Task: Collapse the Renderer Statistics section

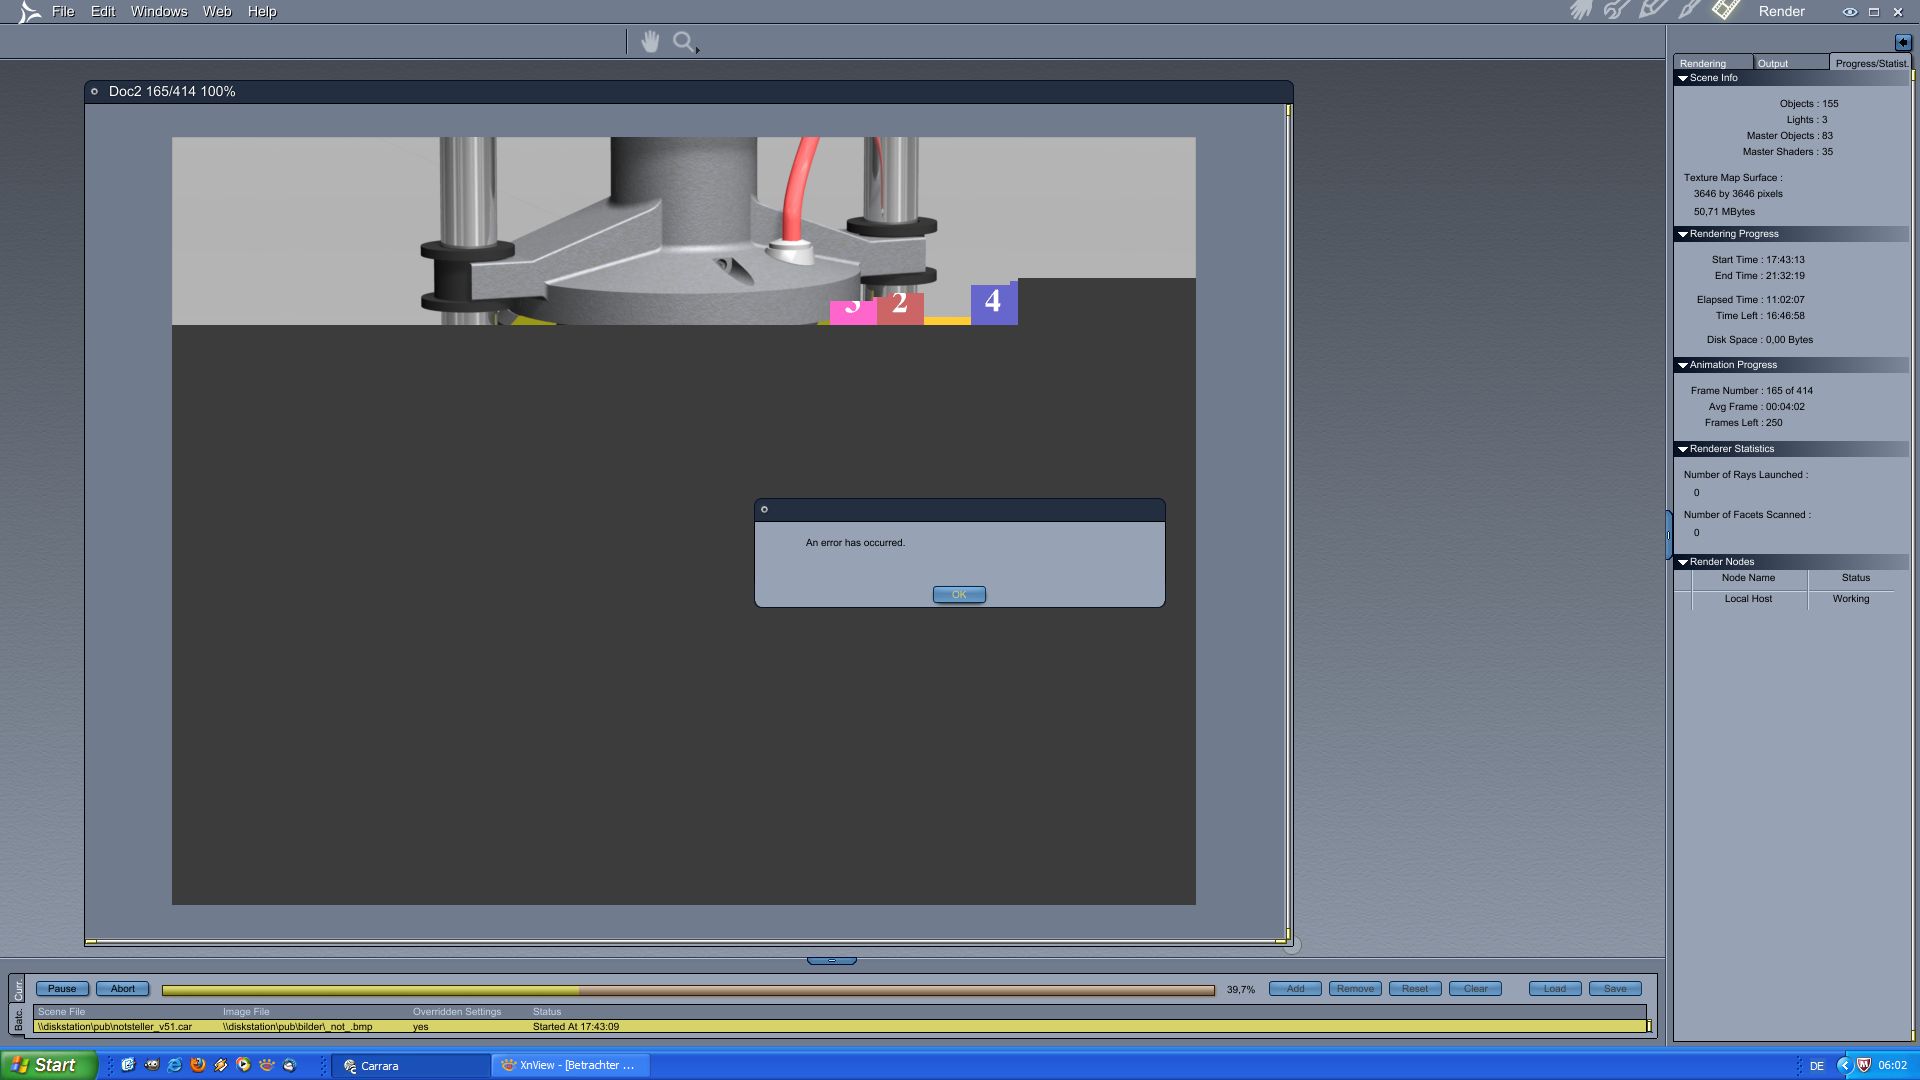Action: click(1683, 449)
